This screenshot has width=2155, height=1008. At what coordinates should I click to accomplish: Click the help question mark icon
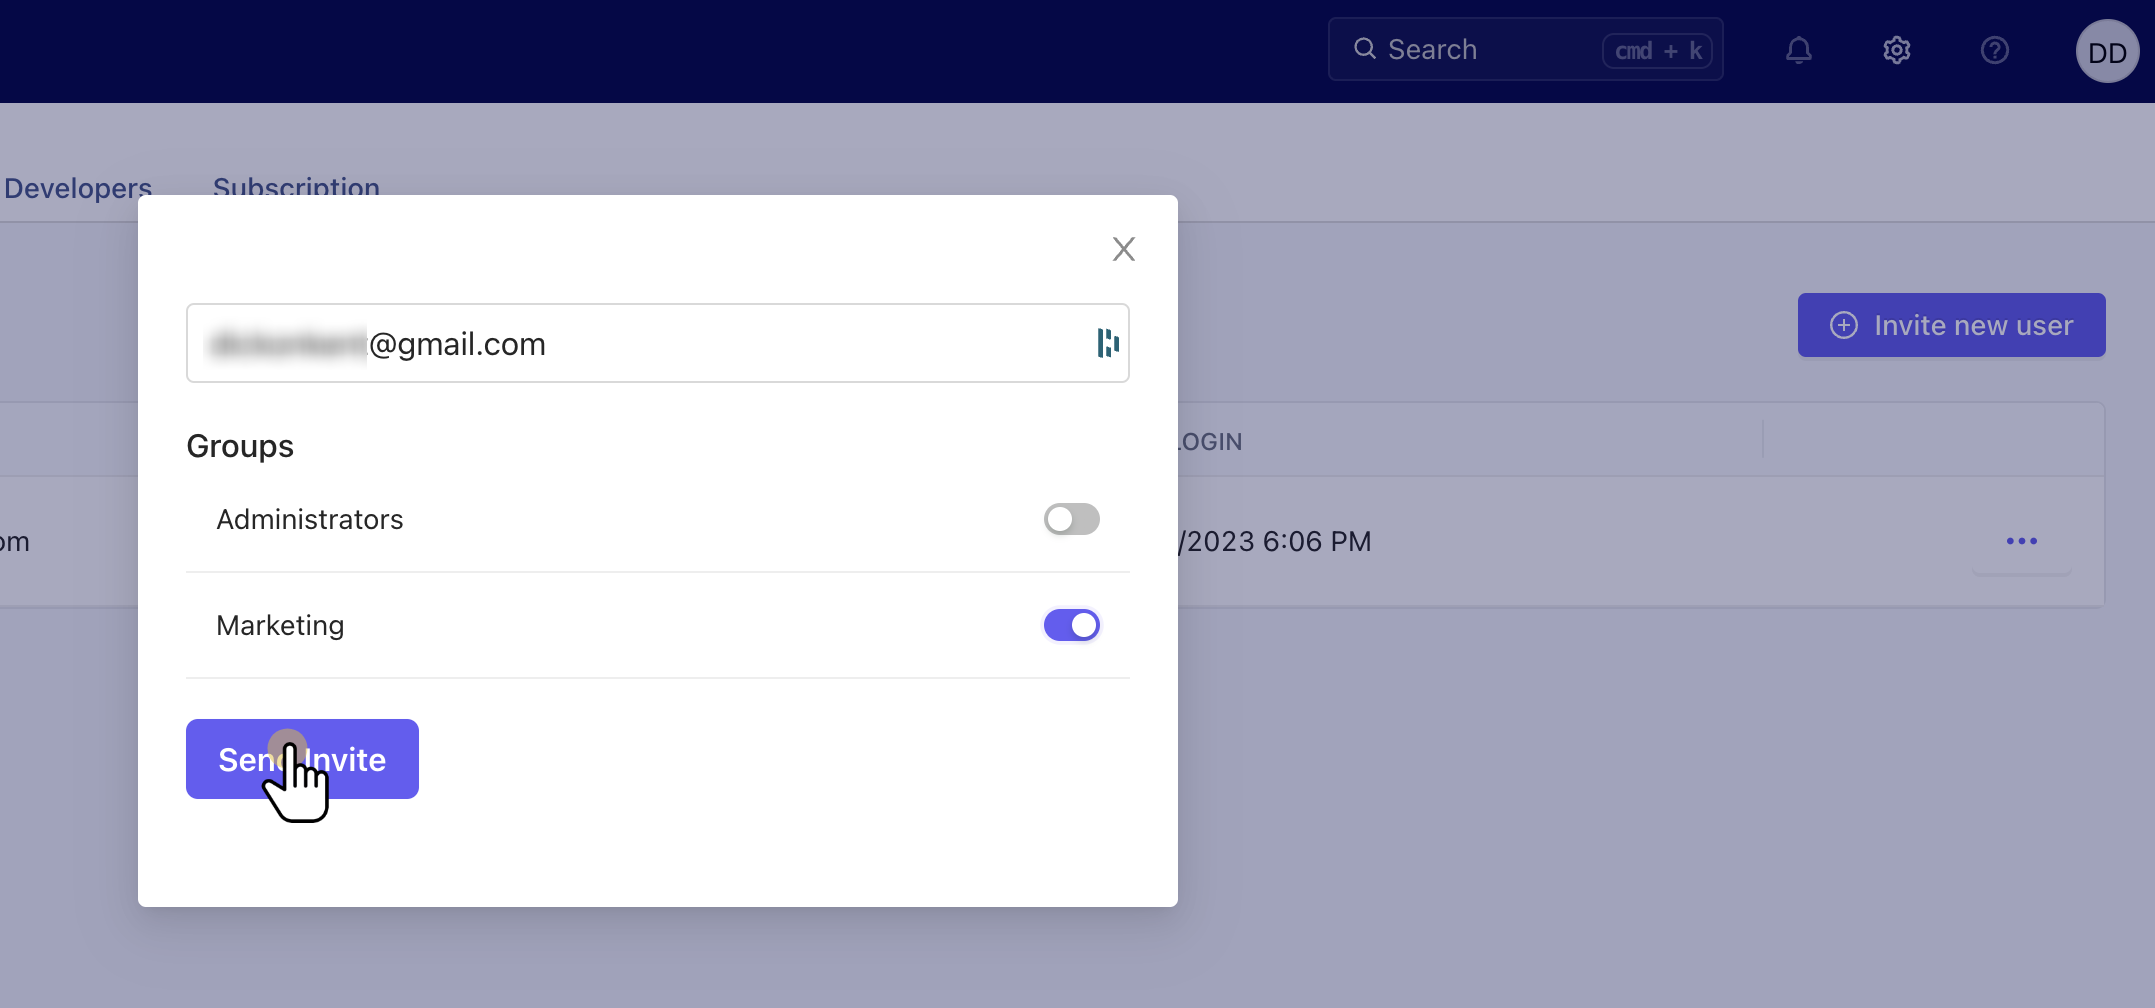[1994, 50]
